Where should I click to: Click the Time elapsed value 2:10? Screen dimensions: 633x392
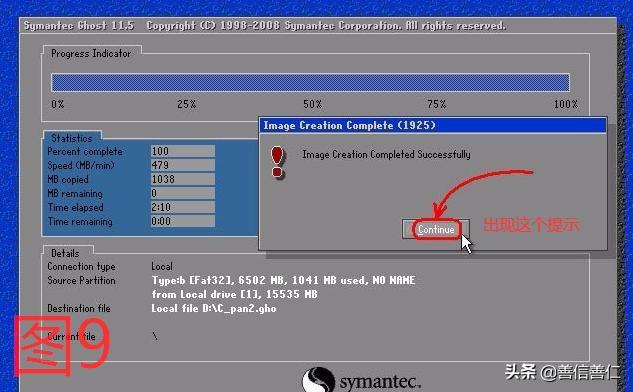[183, 207]
